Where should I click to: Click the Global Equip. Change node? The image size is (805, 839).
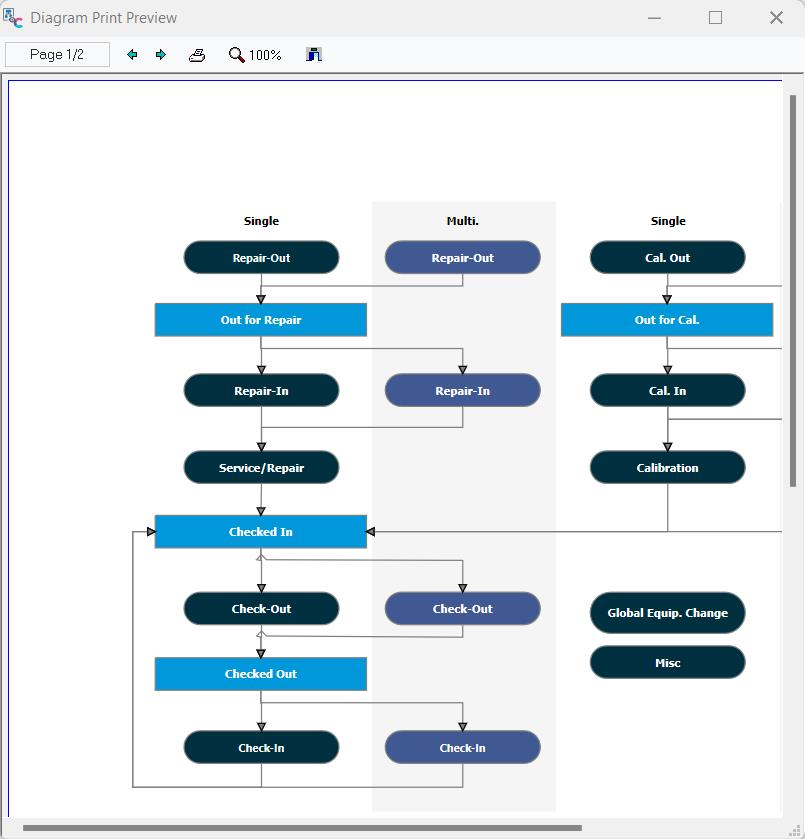[667, 613]
